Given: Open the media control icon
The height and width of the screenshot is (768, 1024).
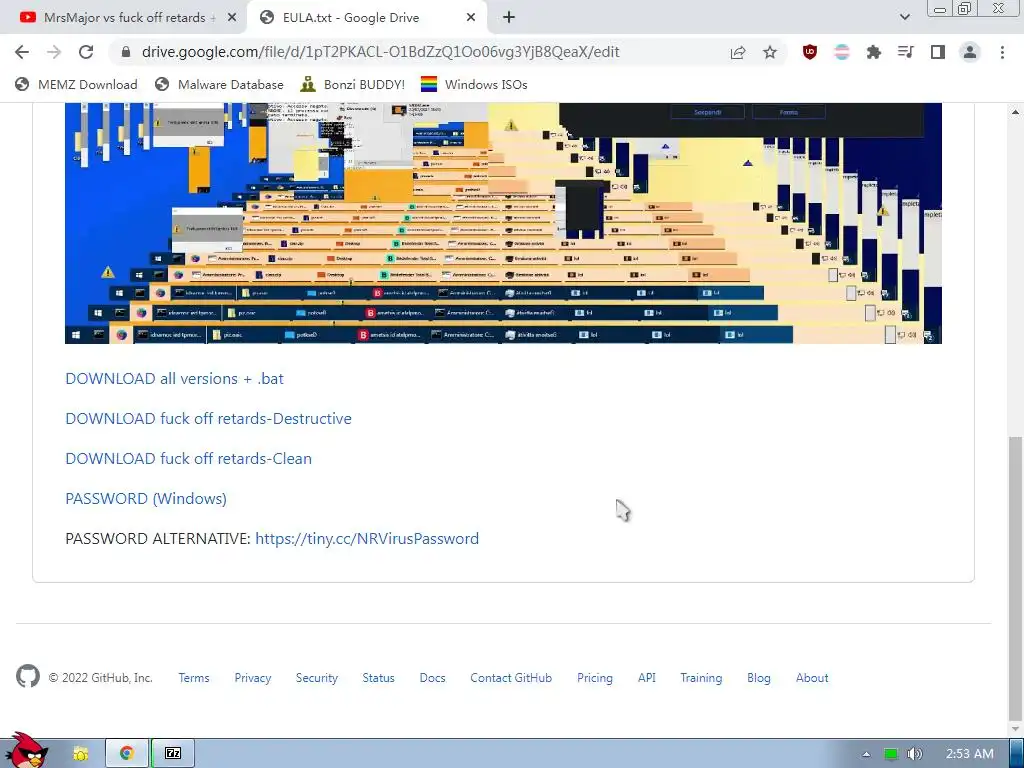Looking at the screenshot, I should click(906, 52).
